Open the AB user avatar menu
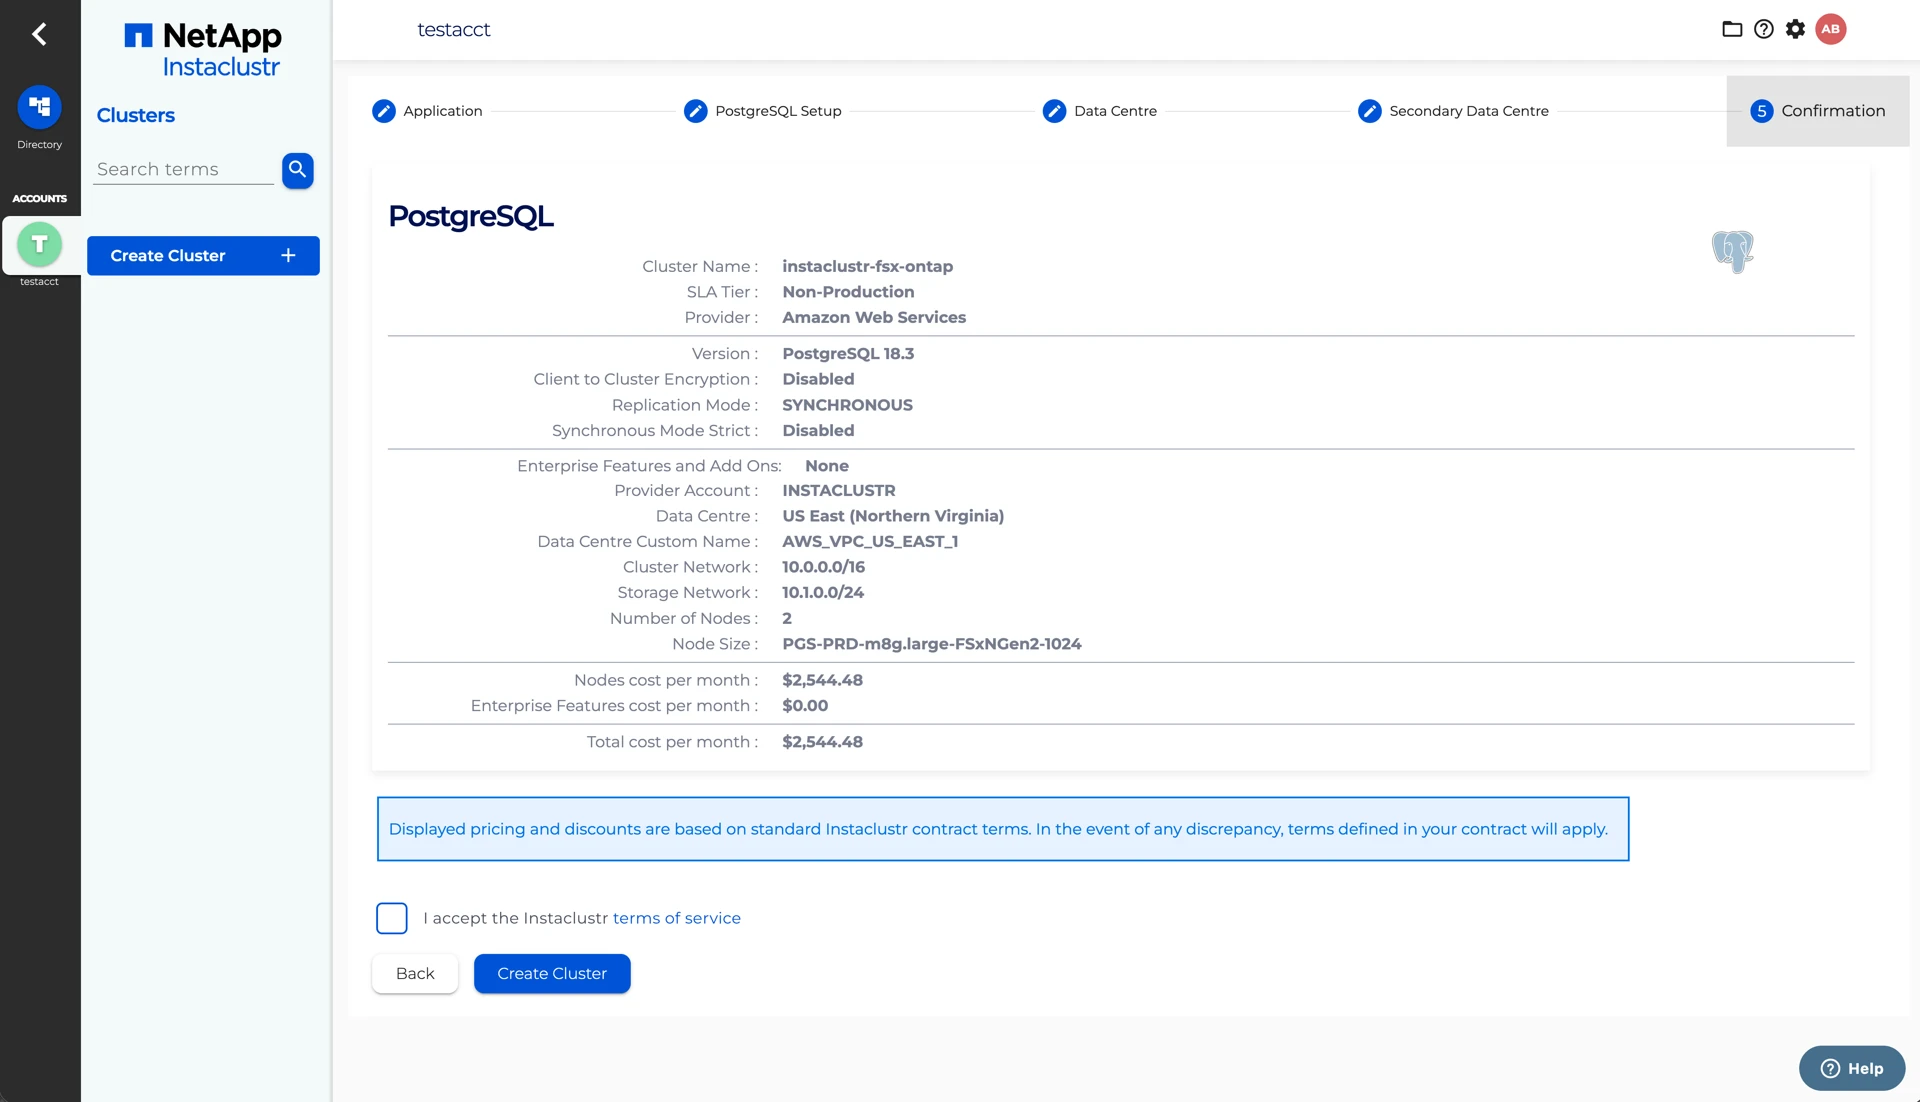 [1831, 29]
